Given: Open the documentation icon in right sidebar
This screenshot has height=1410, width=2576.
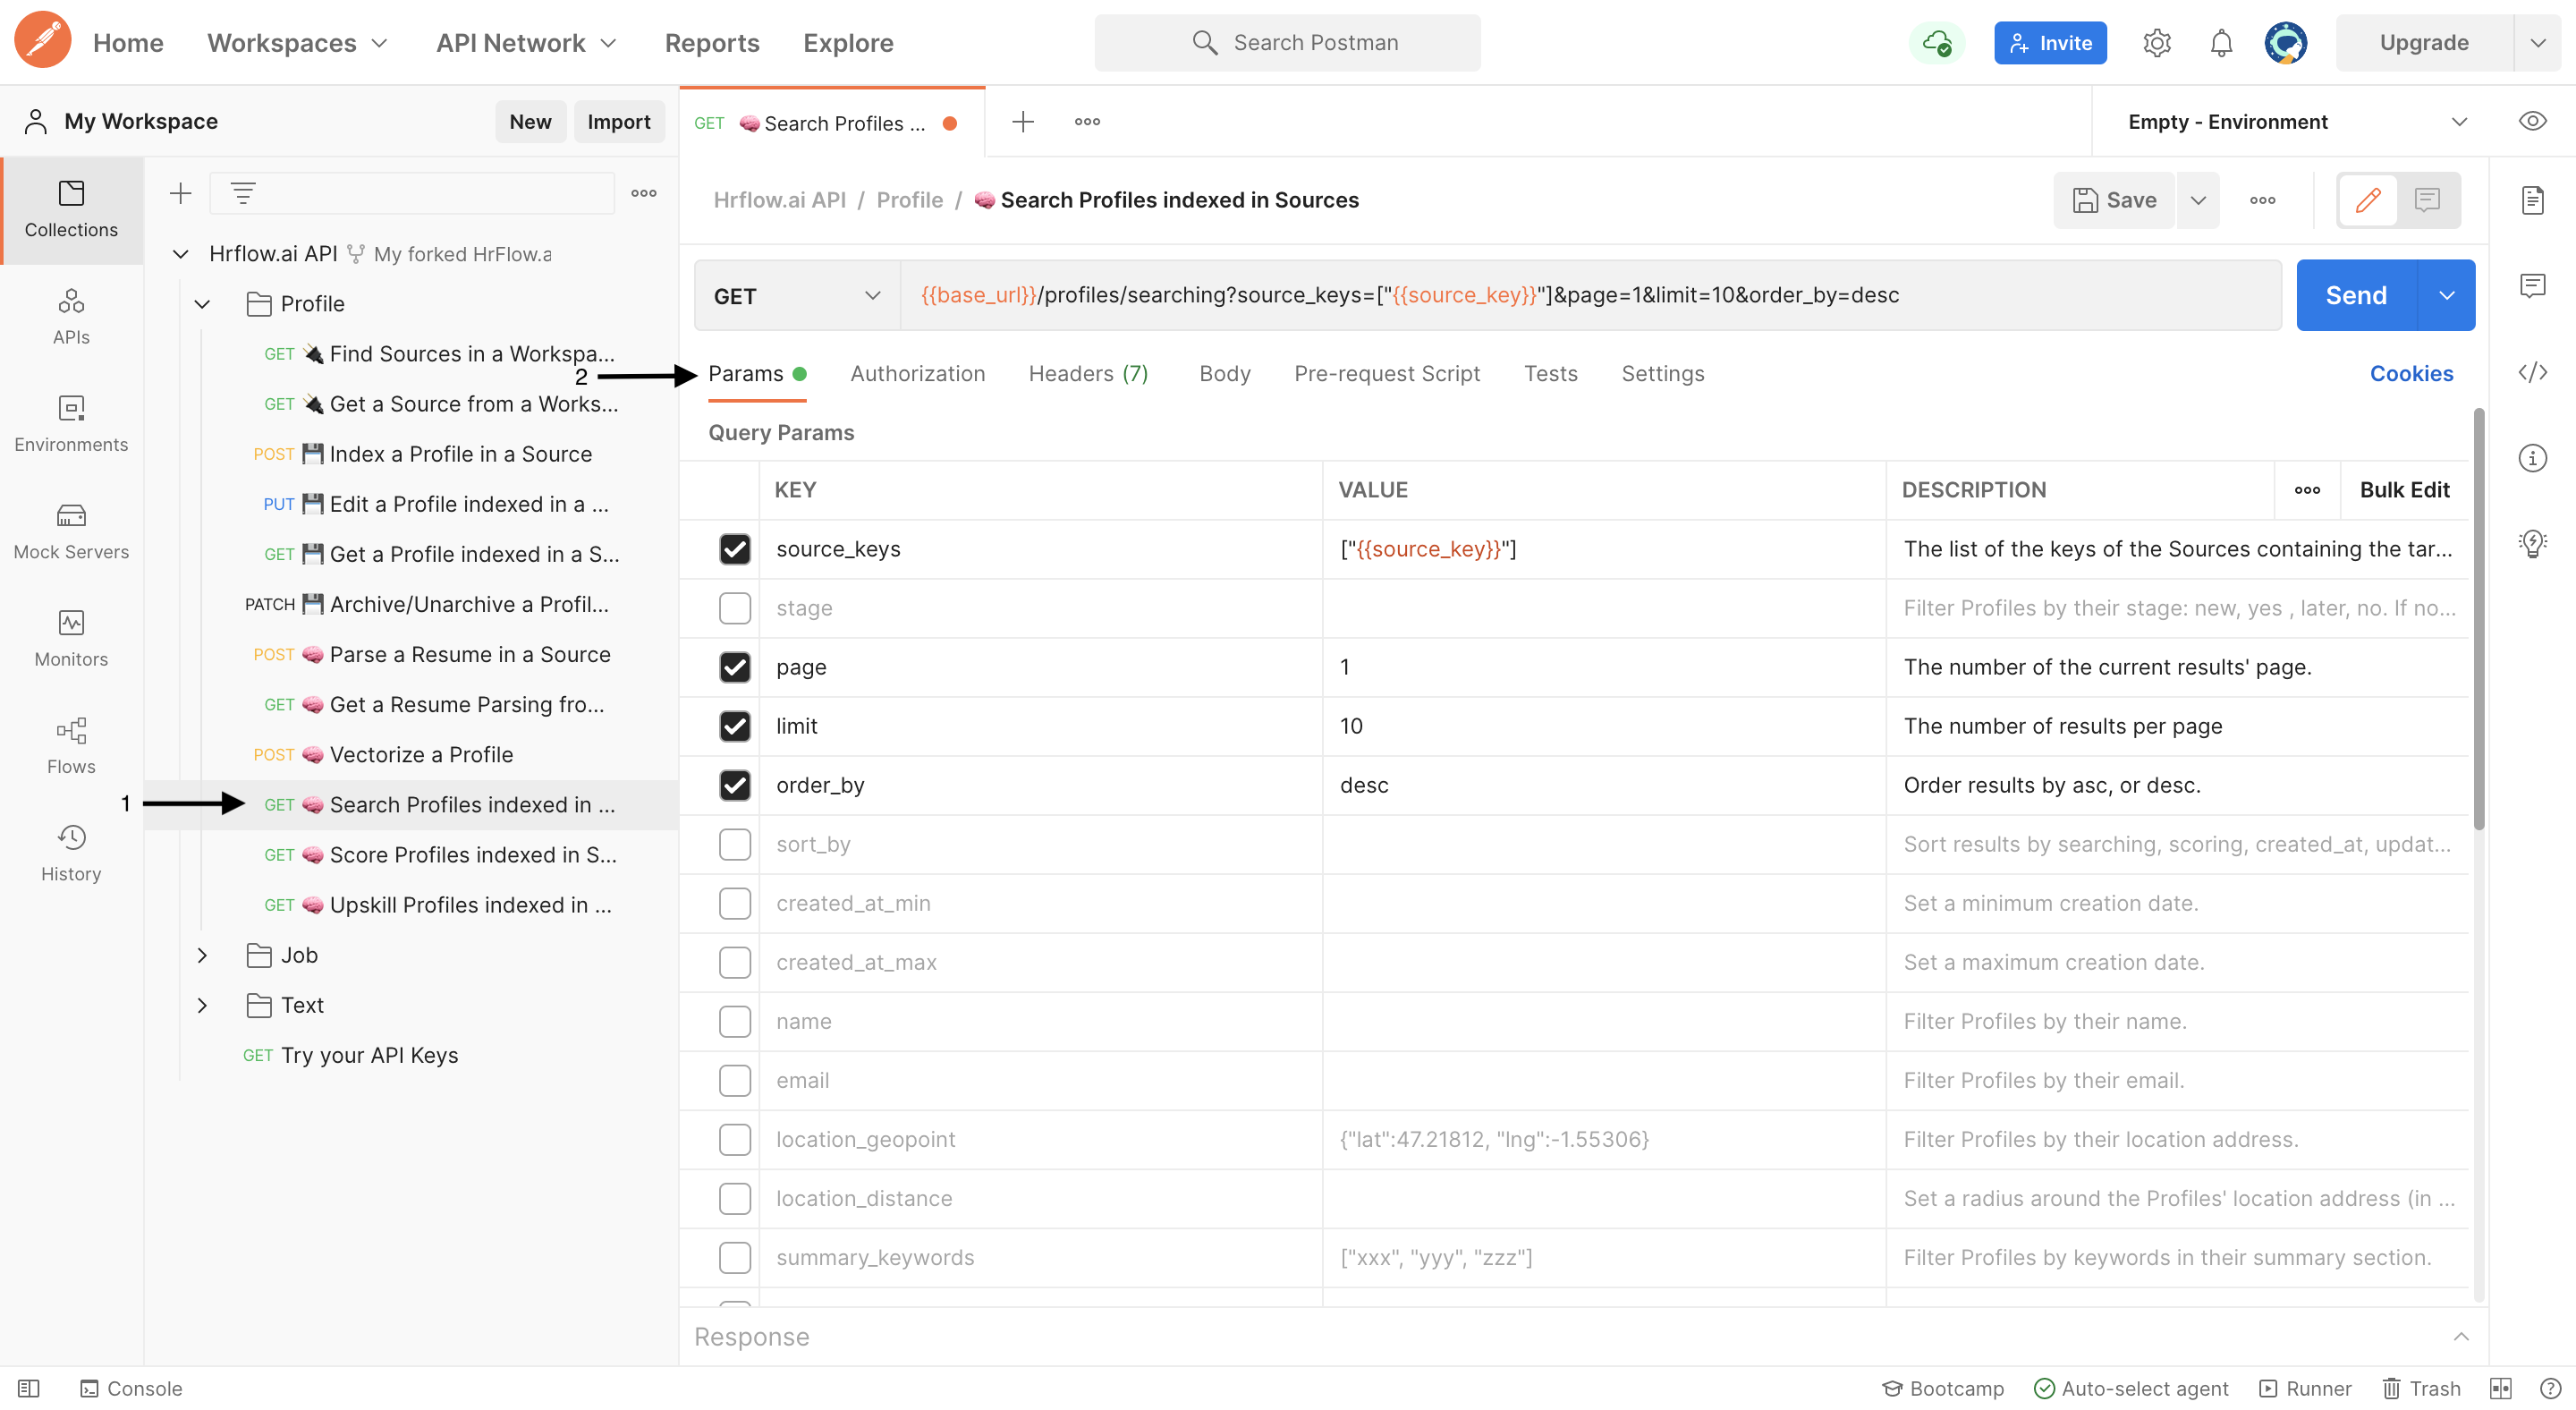Looking at the screenshot, I should [x=2531, y=200].
